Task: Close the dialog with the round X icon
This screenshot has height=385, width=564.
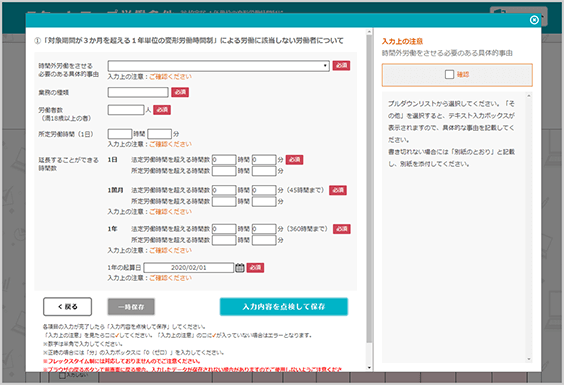Action: tap(534, 20)
